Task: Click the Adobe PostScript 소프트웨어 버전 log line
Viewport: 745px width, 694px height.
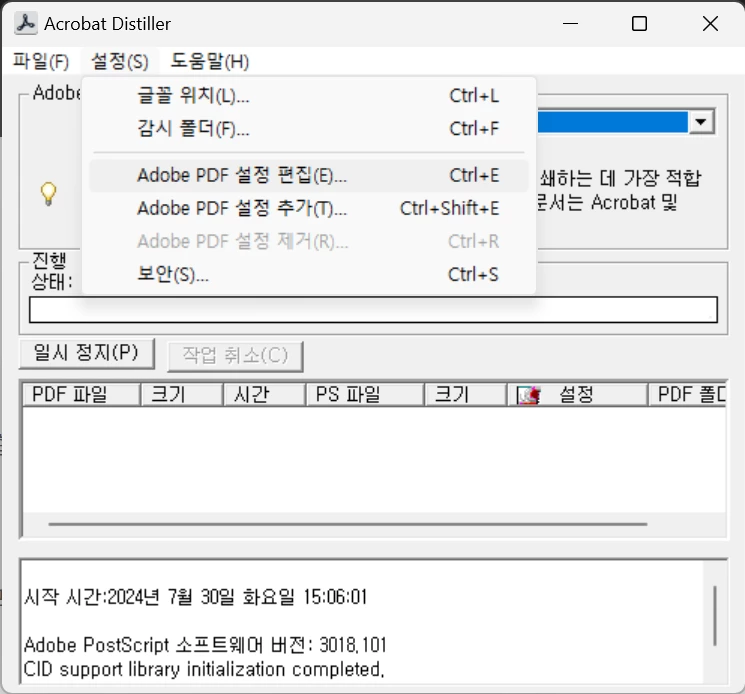Action: pyautogui.click(x=205, y=645)
